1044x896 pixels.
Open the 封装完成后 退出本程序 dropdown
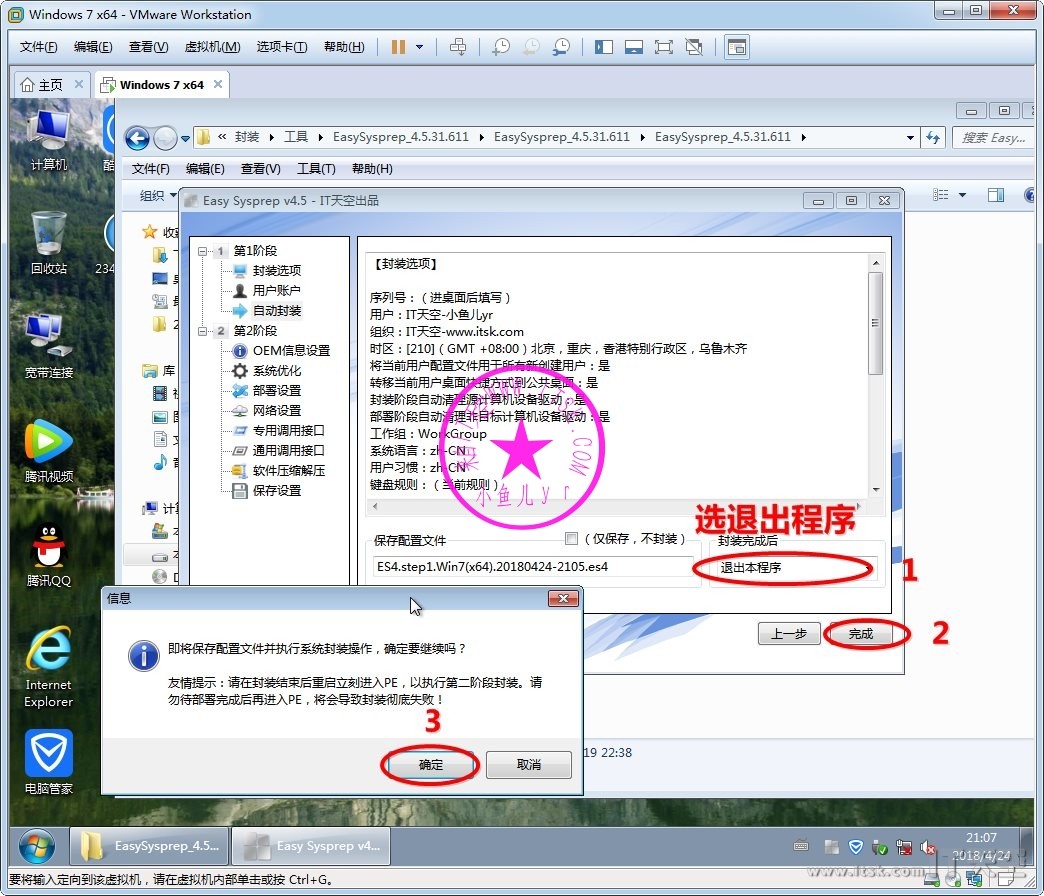793,567
